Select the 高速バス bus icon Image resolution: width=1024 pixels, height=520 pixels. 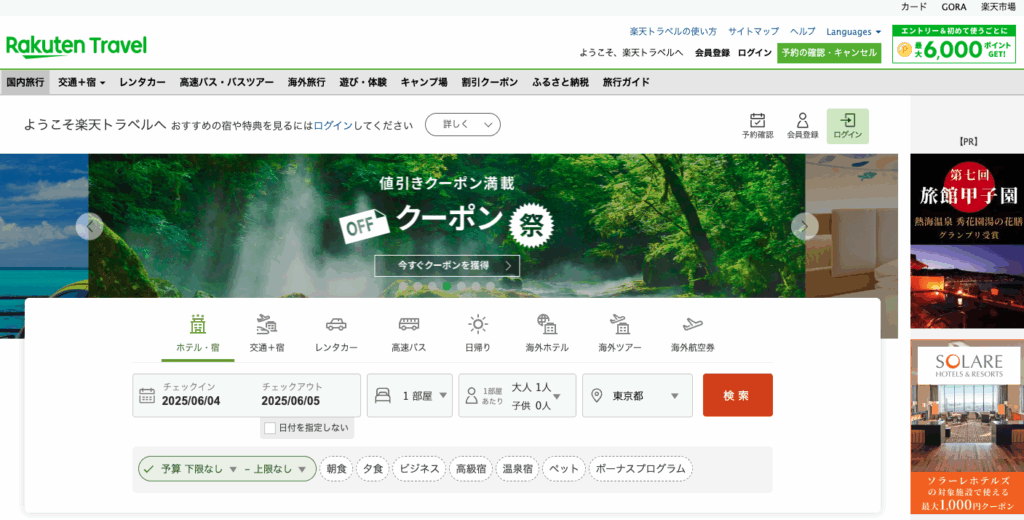pyautogui.click(x=409, y=324)
